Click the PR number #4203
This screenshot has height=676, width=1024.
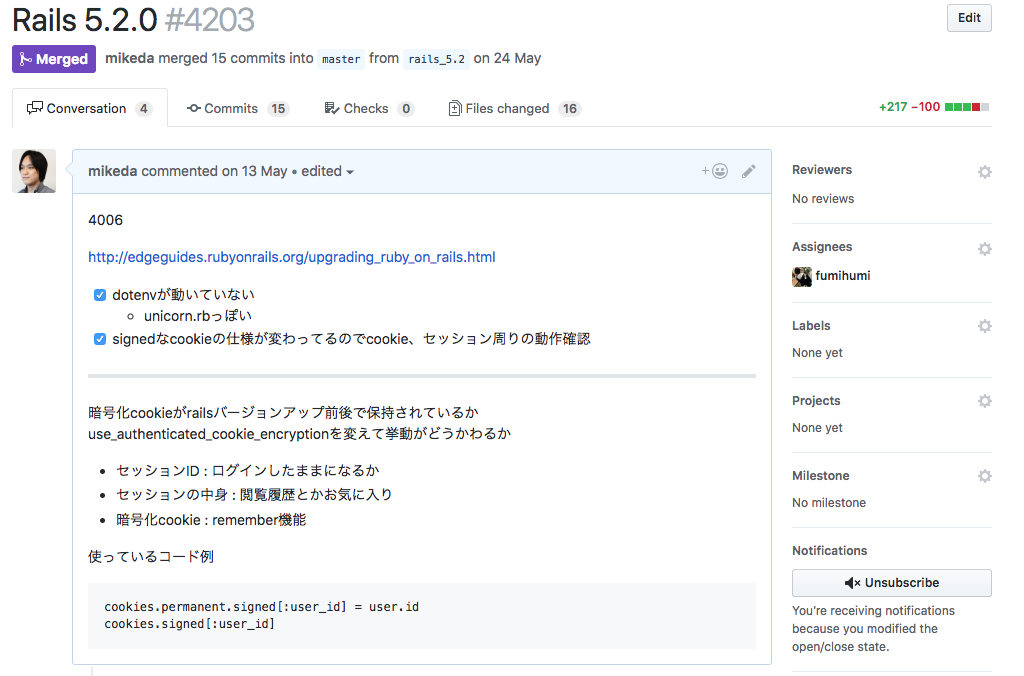pyautogui.click(x=210, y=20)
